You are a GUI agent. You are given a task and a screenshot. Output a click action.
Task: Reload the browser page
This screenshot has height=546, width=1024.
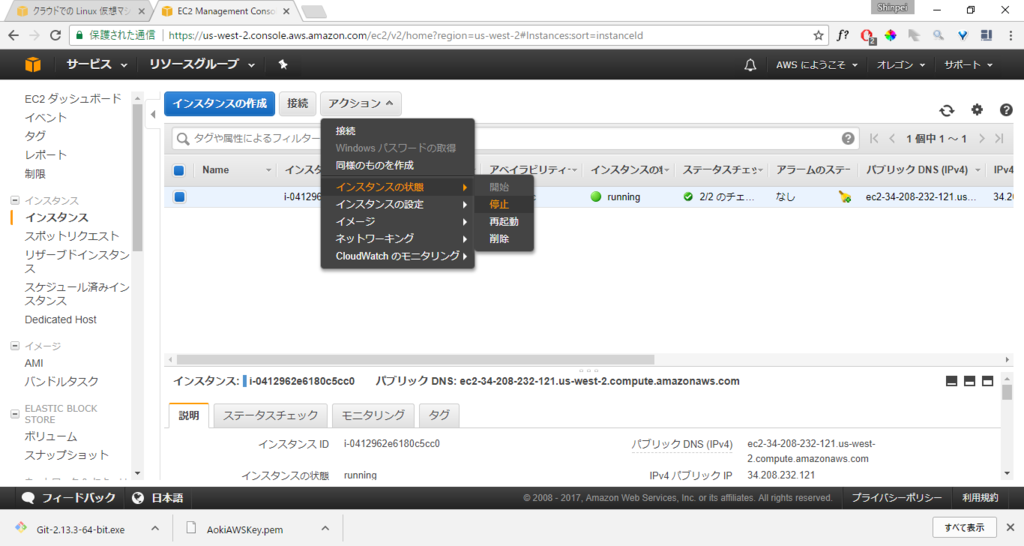pos(56,35)
